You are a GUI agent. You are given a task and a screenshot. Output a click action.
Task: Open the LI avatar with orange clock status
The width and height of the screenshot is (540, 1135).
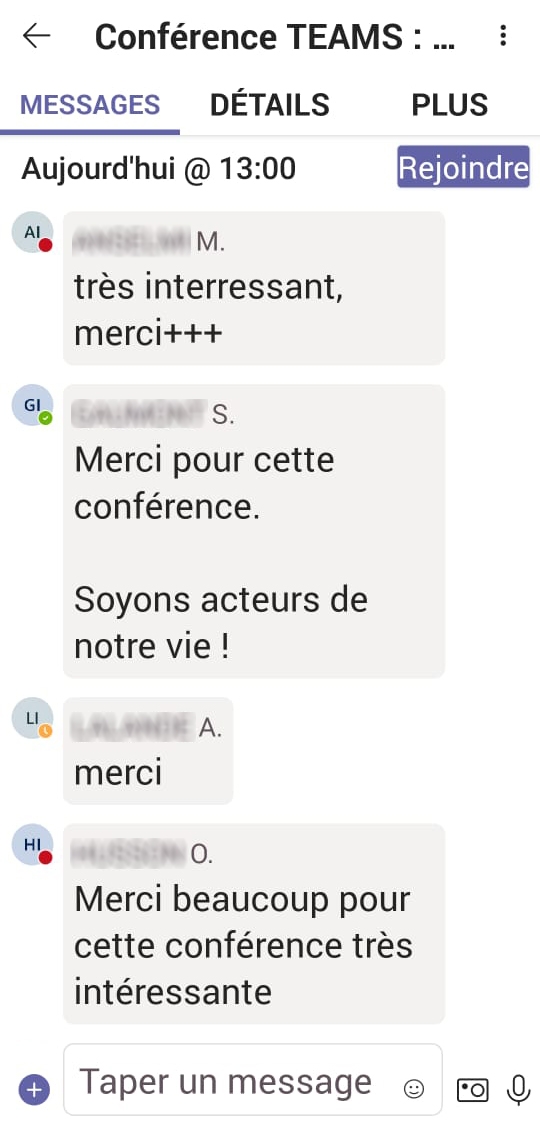tap(33, 718)
